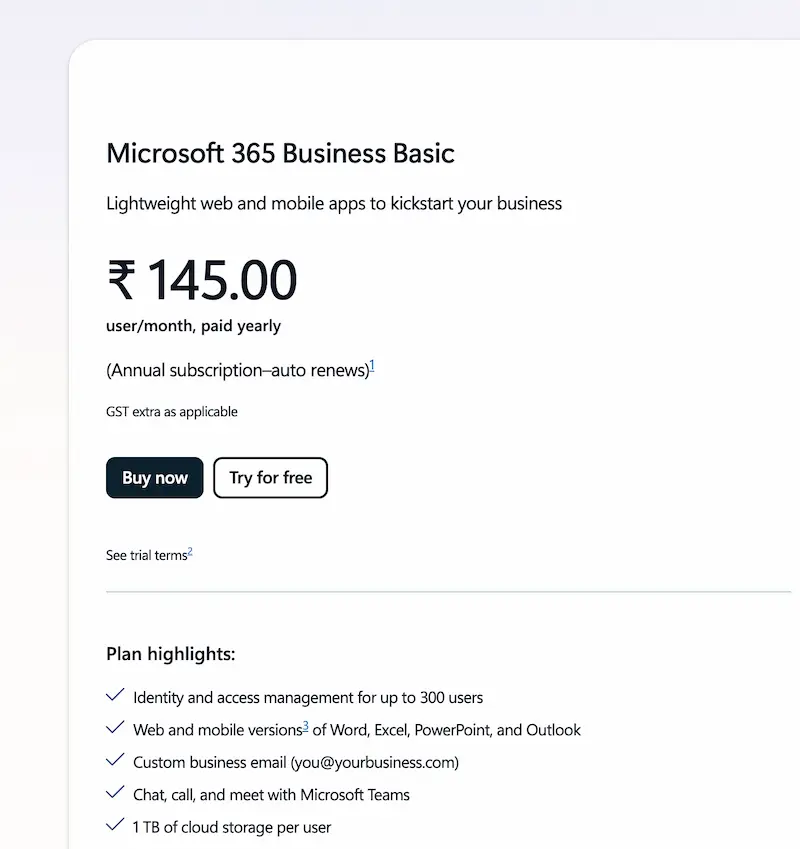Open footnote 3 after Web and mobile versions
This screenshot has height=849, width=800.
306,726
